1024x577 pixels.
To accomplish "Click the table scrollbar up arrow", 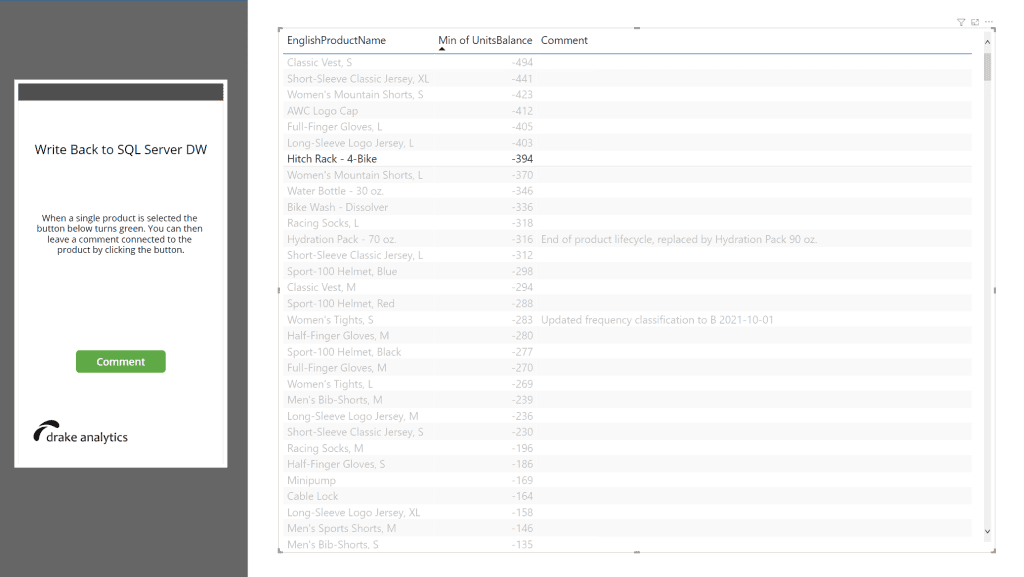I will tap(987, 42).
